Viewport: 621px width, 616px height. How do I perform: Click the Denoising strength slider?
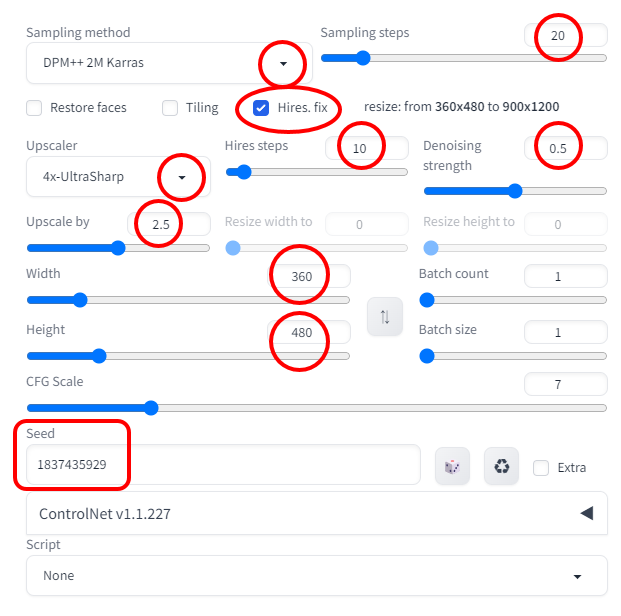(x=515, y=191)
